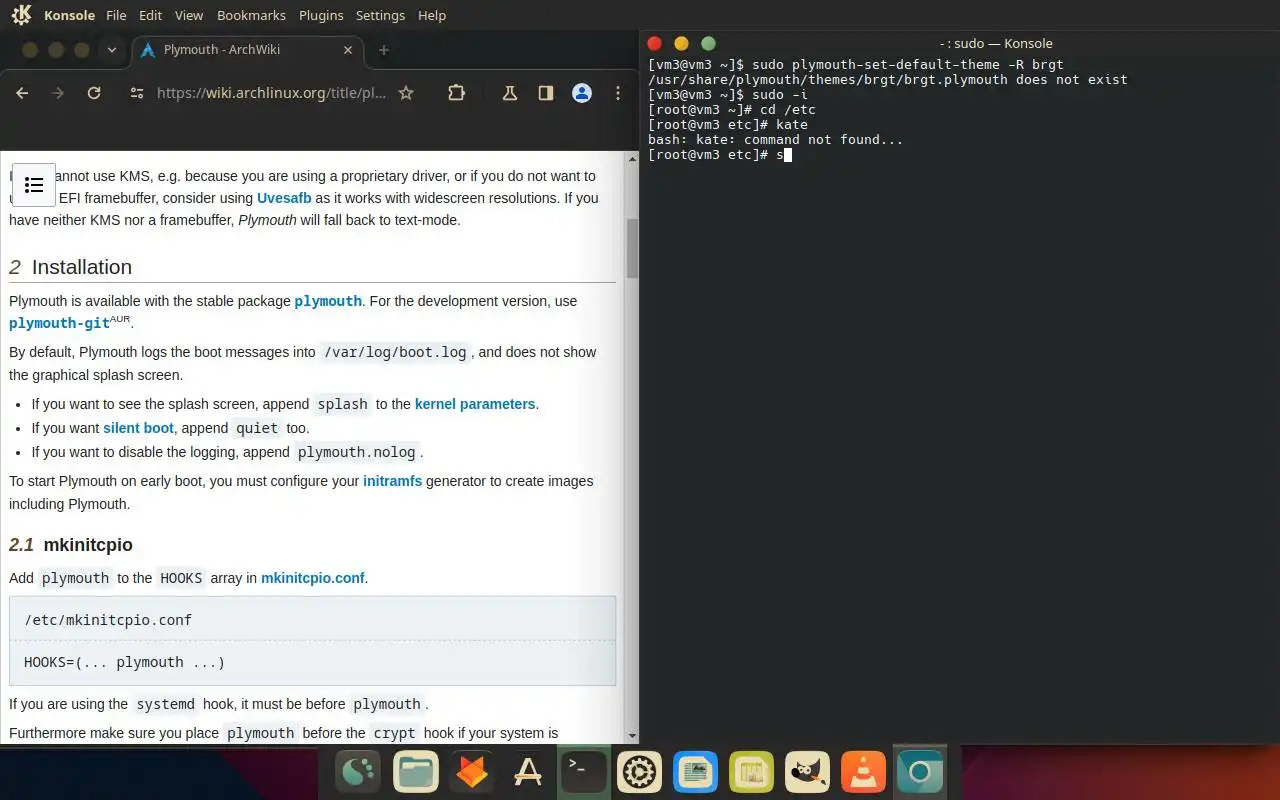Close the Konsole terminal window with the red button
Image resolution: width=1280 pixels, height=800 pixels.
click(x=655, y=43)
